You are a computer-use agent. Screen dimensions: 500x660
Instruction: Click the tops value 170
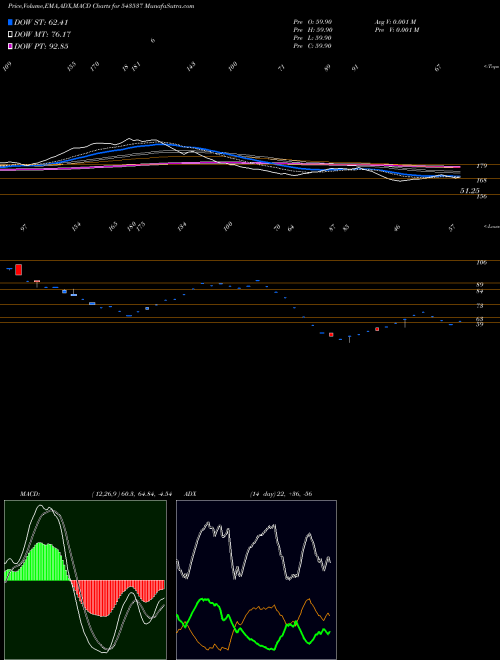click(95, 67)
